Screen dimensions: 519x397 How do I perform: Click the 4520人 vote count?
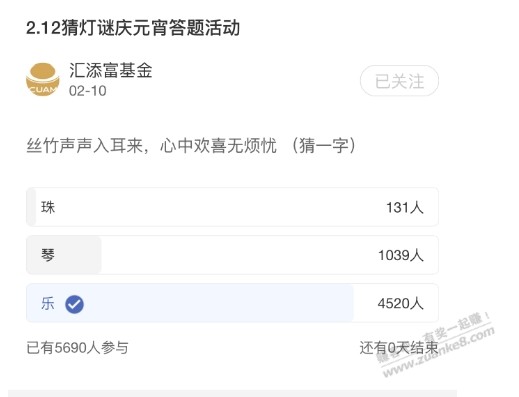point(401,303)
